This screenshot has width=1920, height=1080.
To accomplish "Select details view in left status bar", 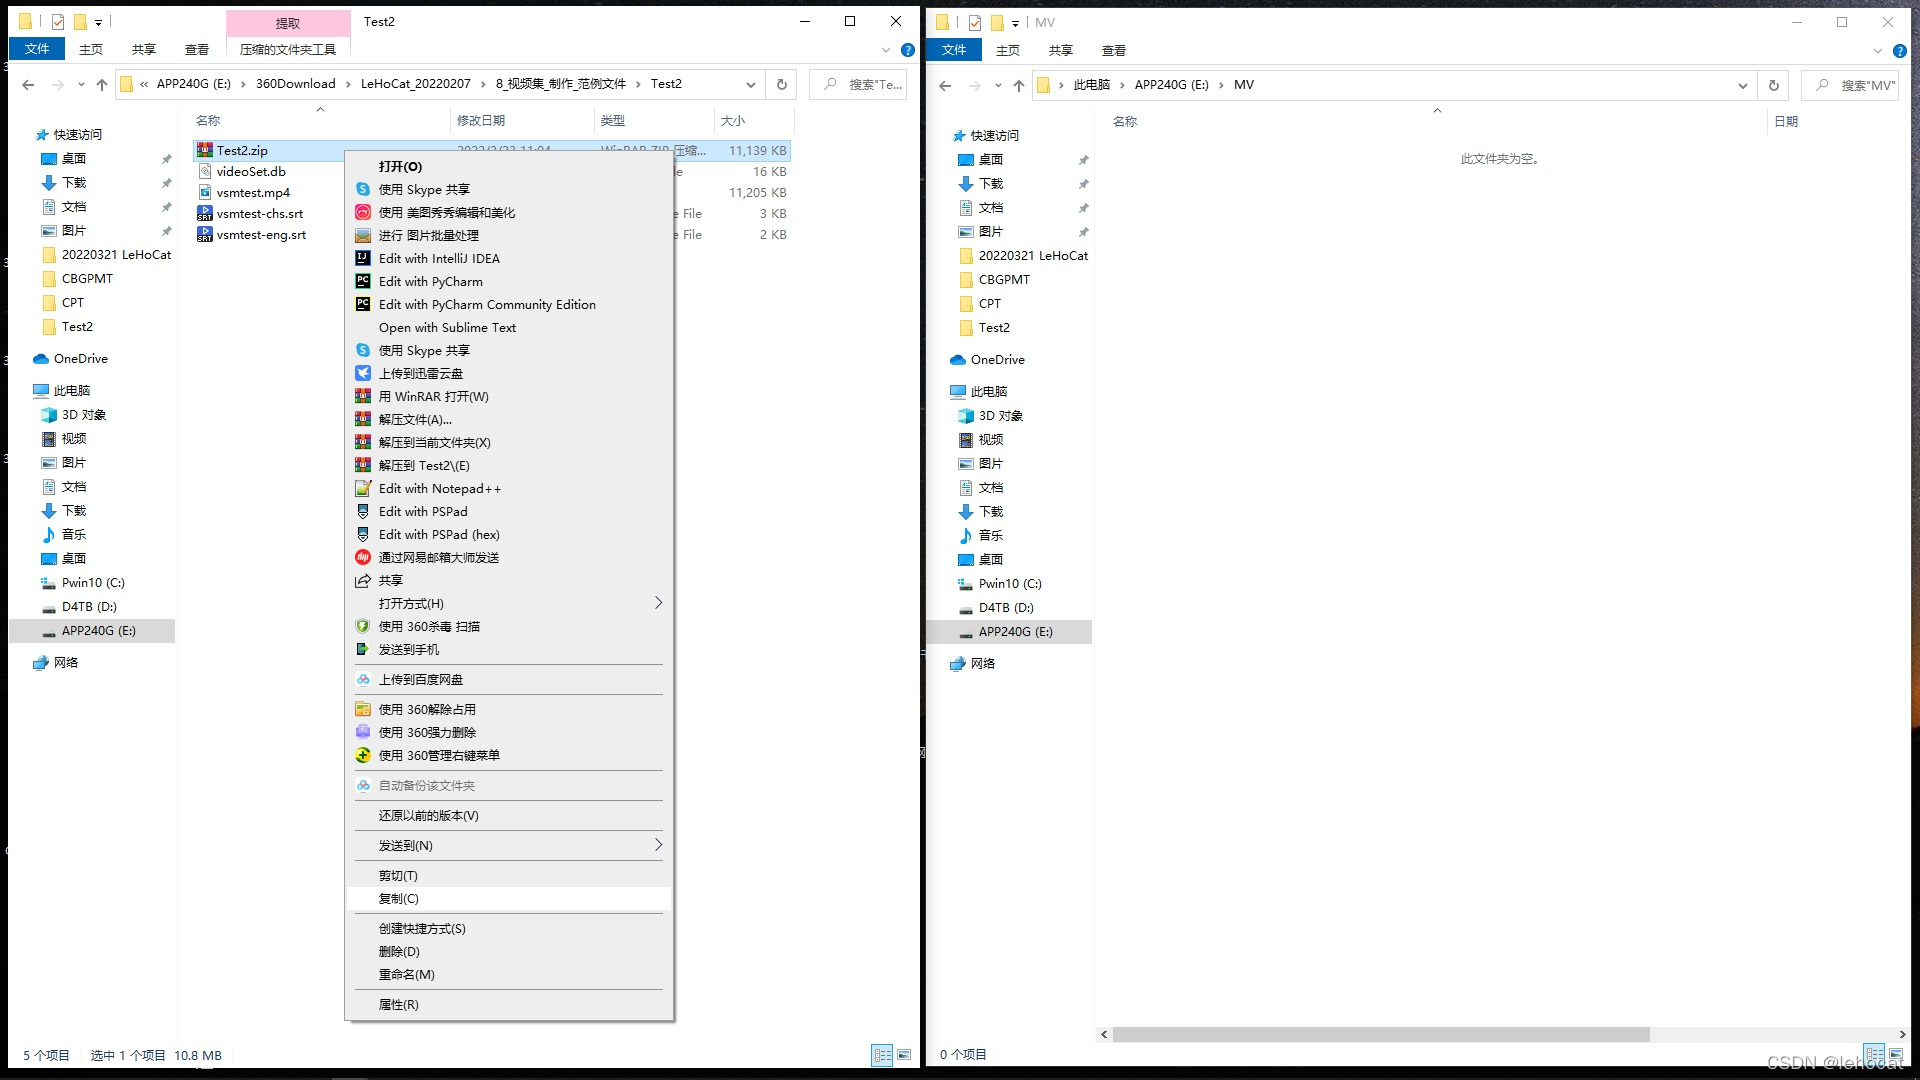I will 882,1055.
